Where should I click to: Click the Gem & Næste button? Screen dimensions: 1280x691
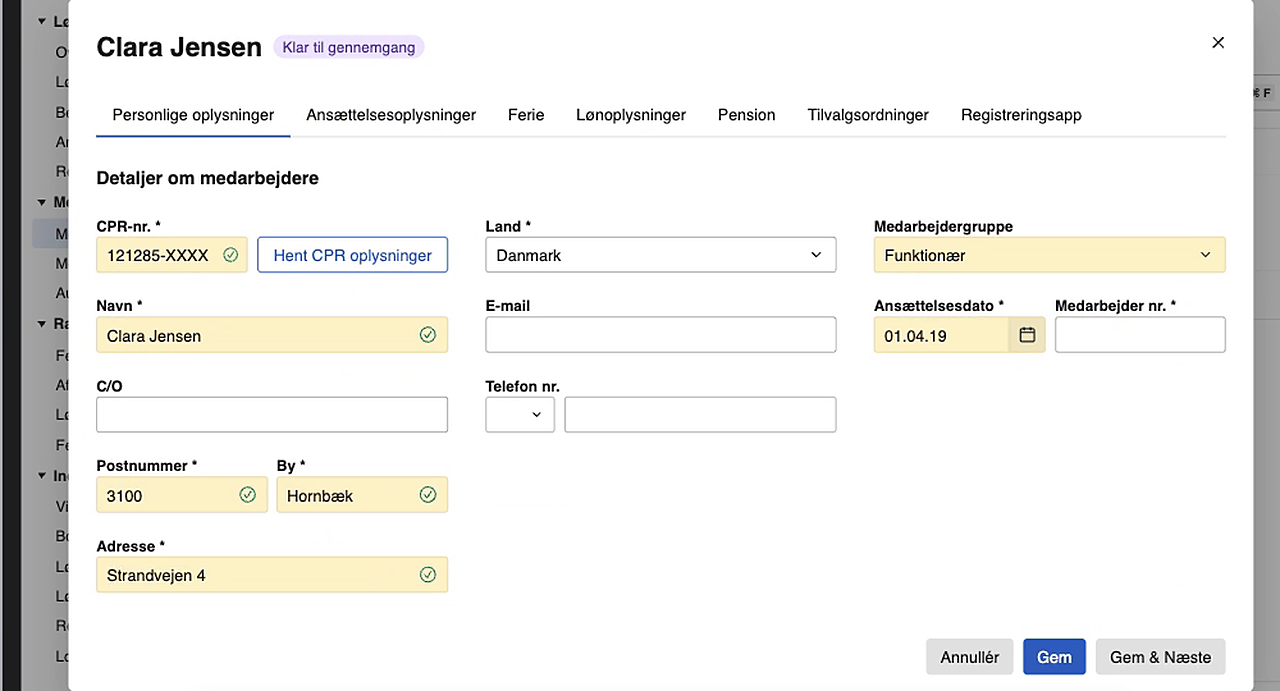[x=1160, y=657]
